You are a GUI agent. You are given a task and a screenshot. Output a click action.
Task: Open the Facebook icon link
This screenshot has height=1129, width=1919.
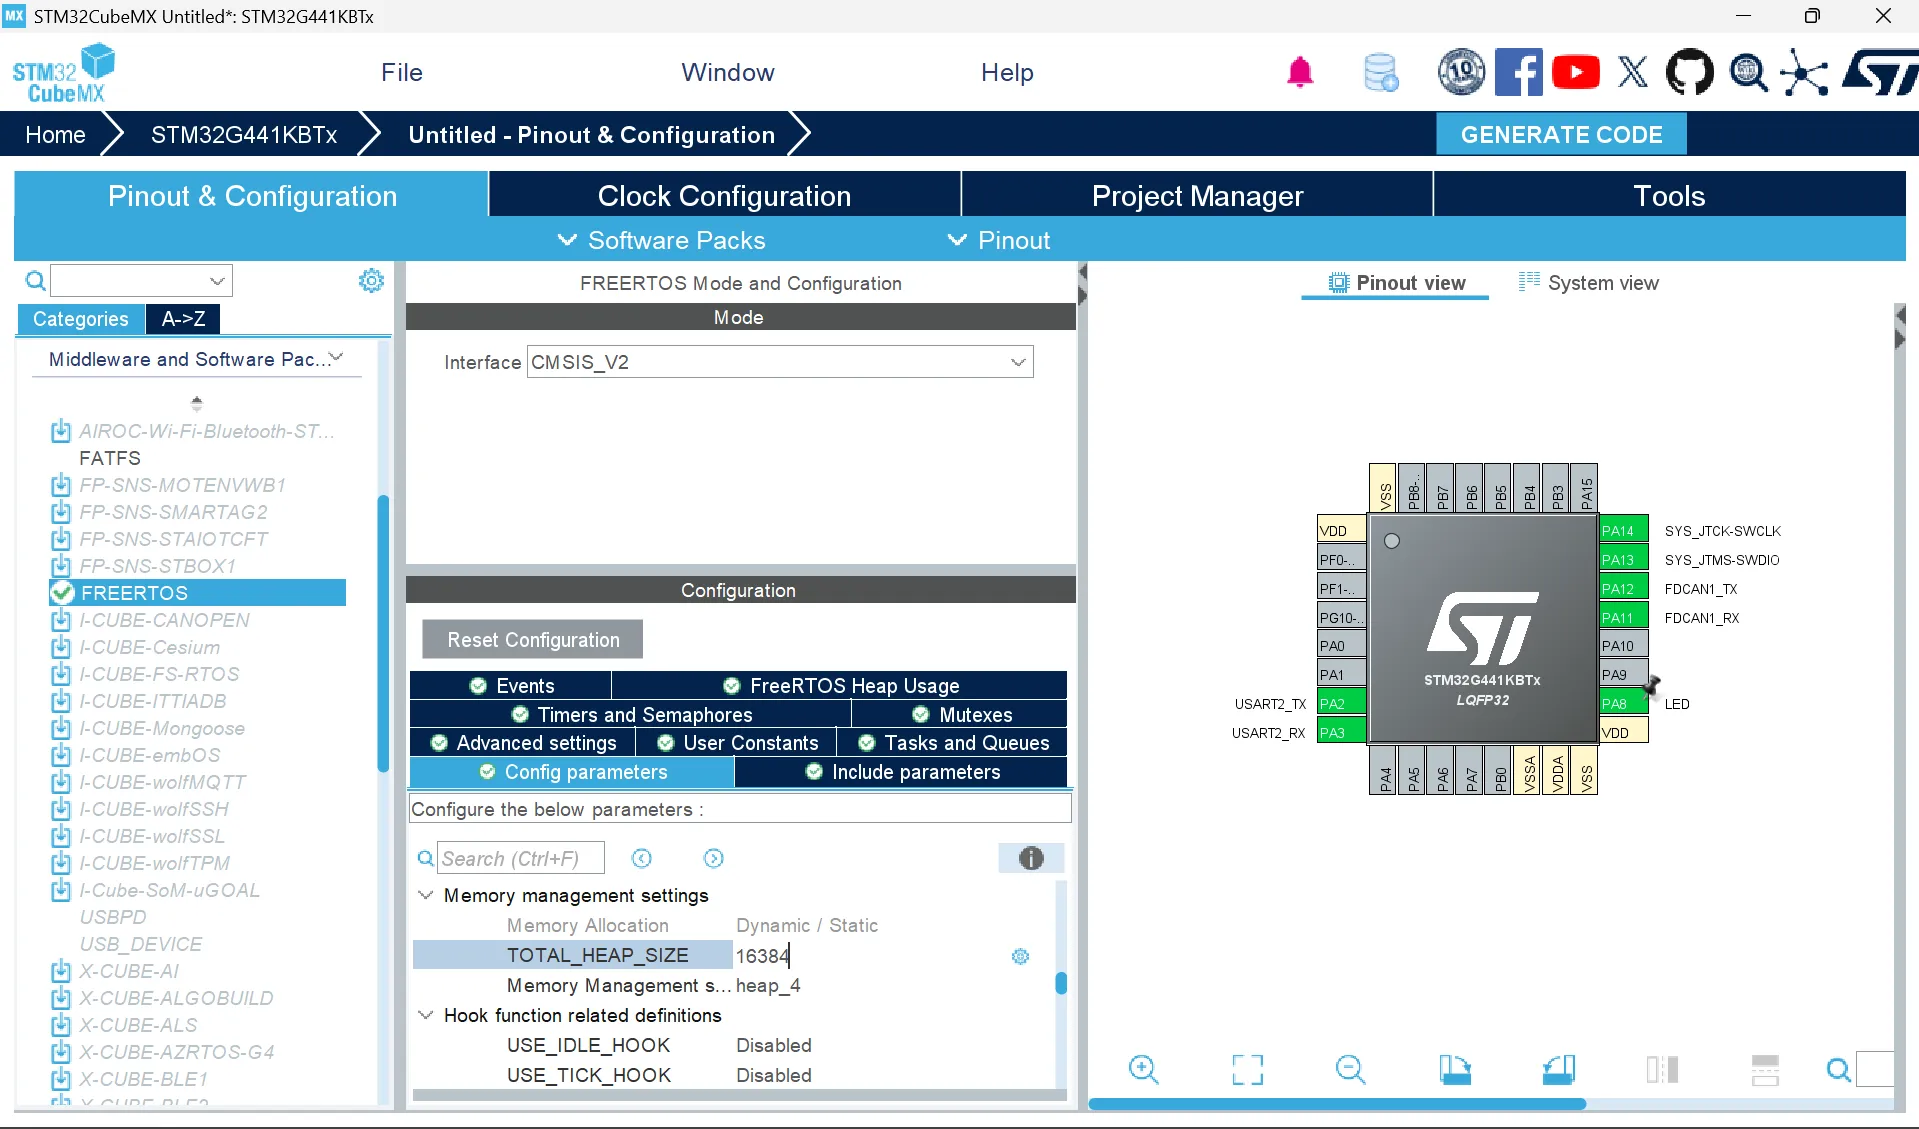tap(1518, 73)
